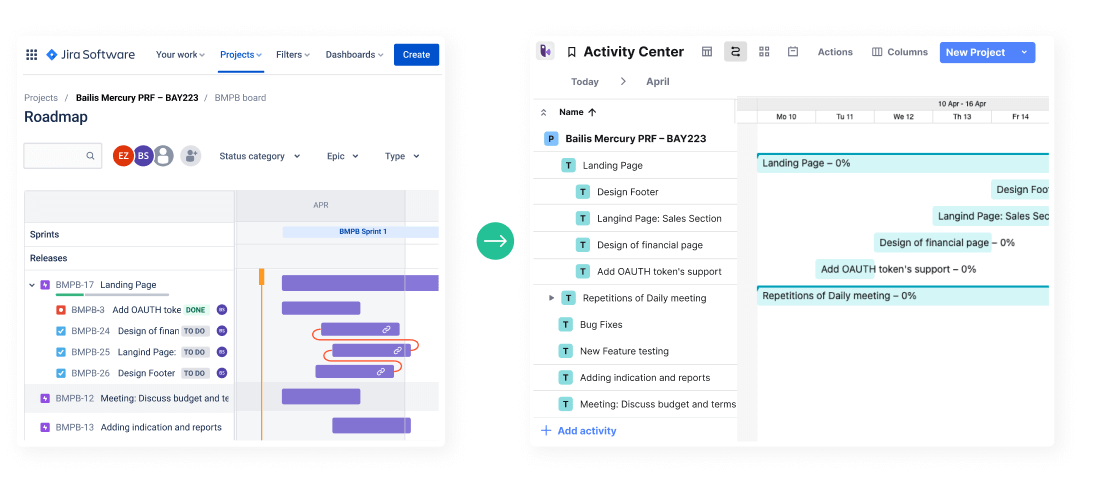
Task: Expand the Repetitions of Daily meeting row
Action: pos(551,298)
